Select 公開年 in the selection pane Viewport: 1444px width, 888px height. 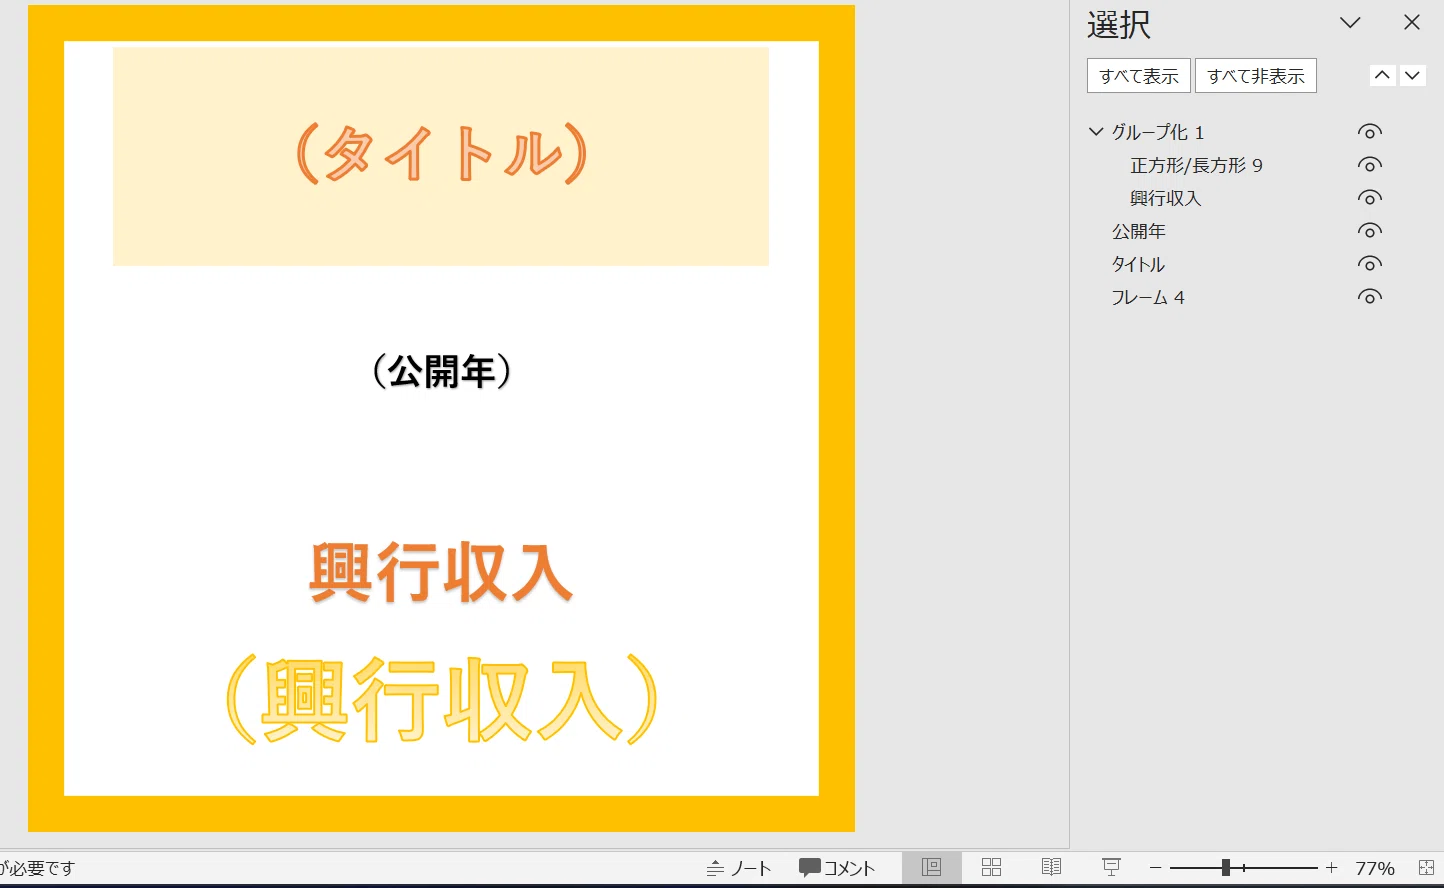point(1139,231)
